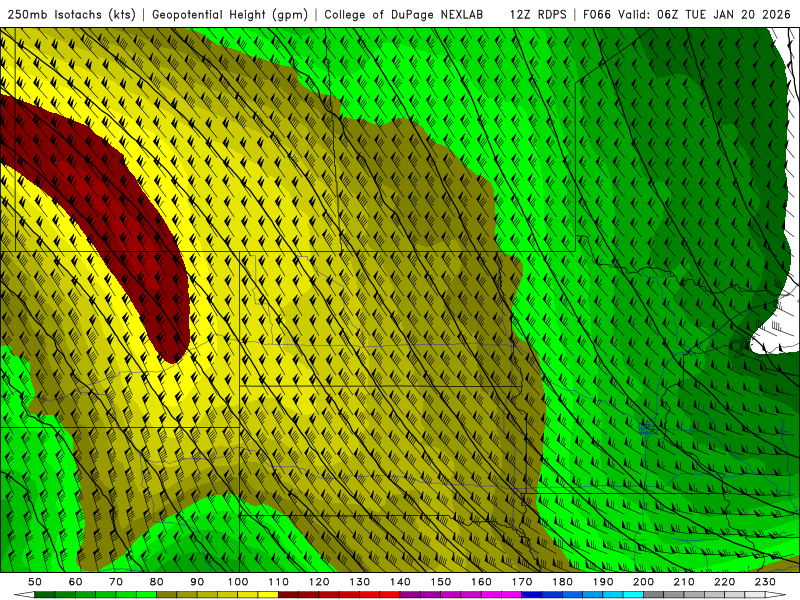Click the 120 value on the color scale
The height and width of the screenshot is (600, 800).
(319, 582)
